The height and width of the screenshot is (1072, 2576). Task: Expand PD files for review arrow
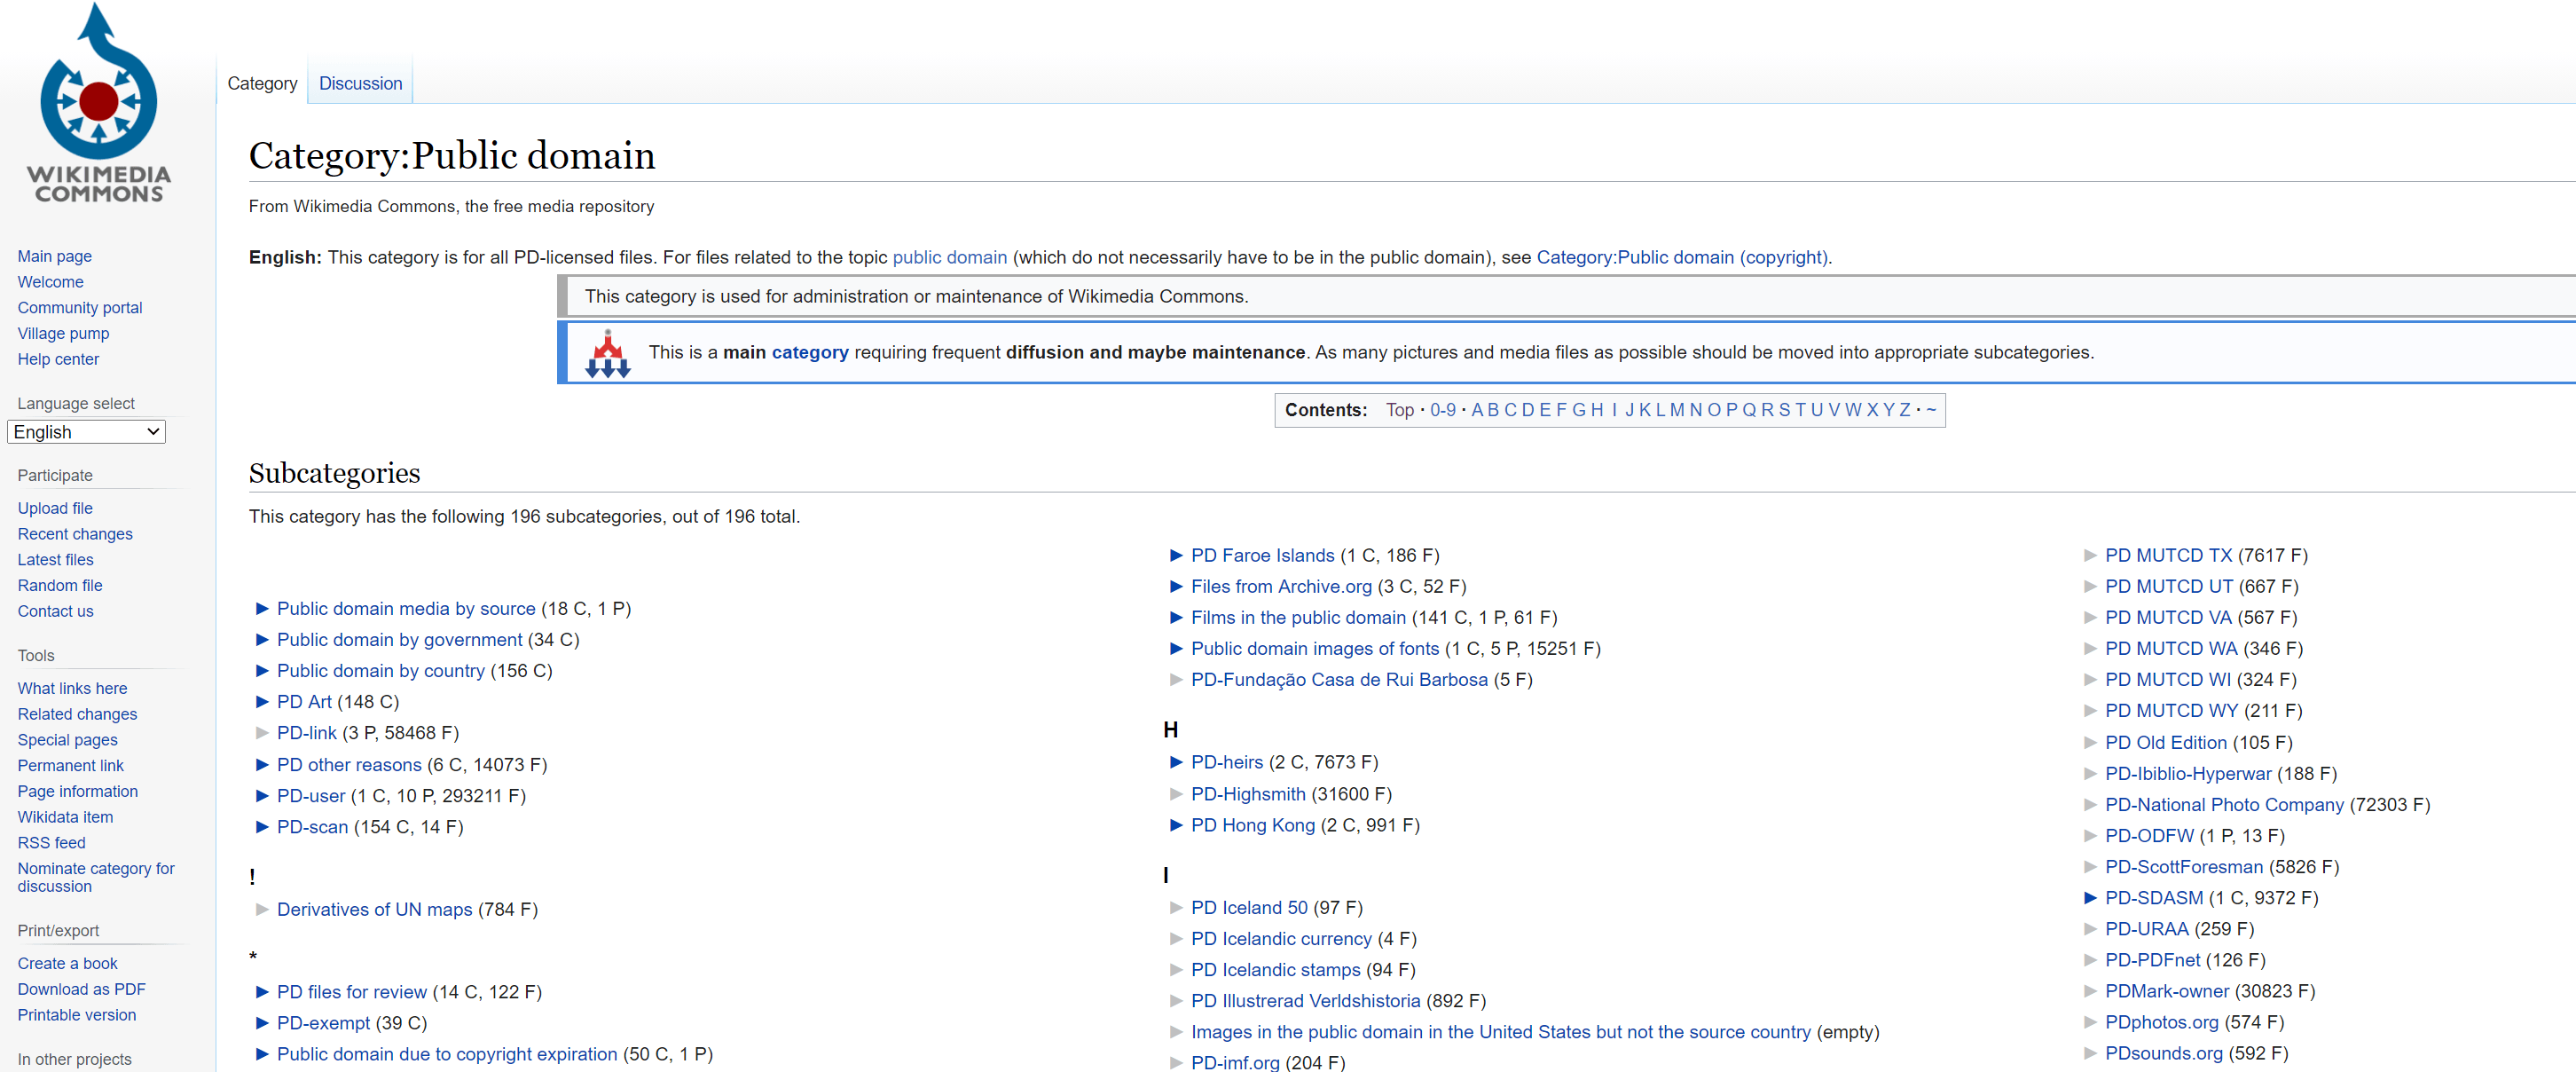[262, 992]
